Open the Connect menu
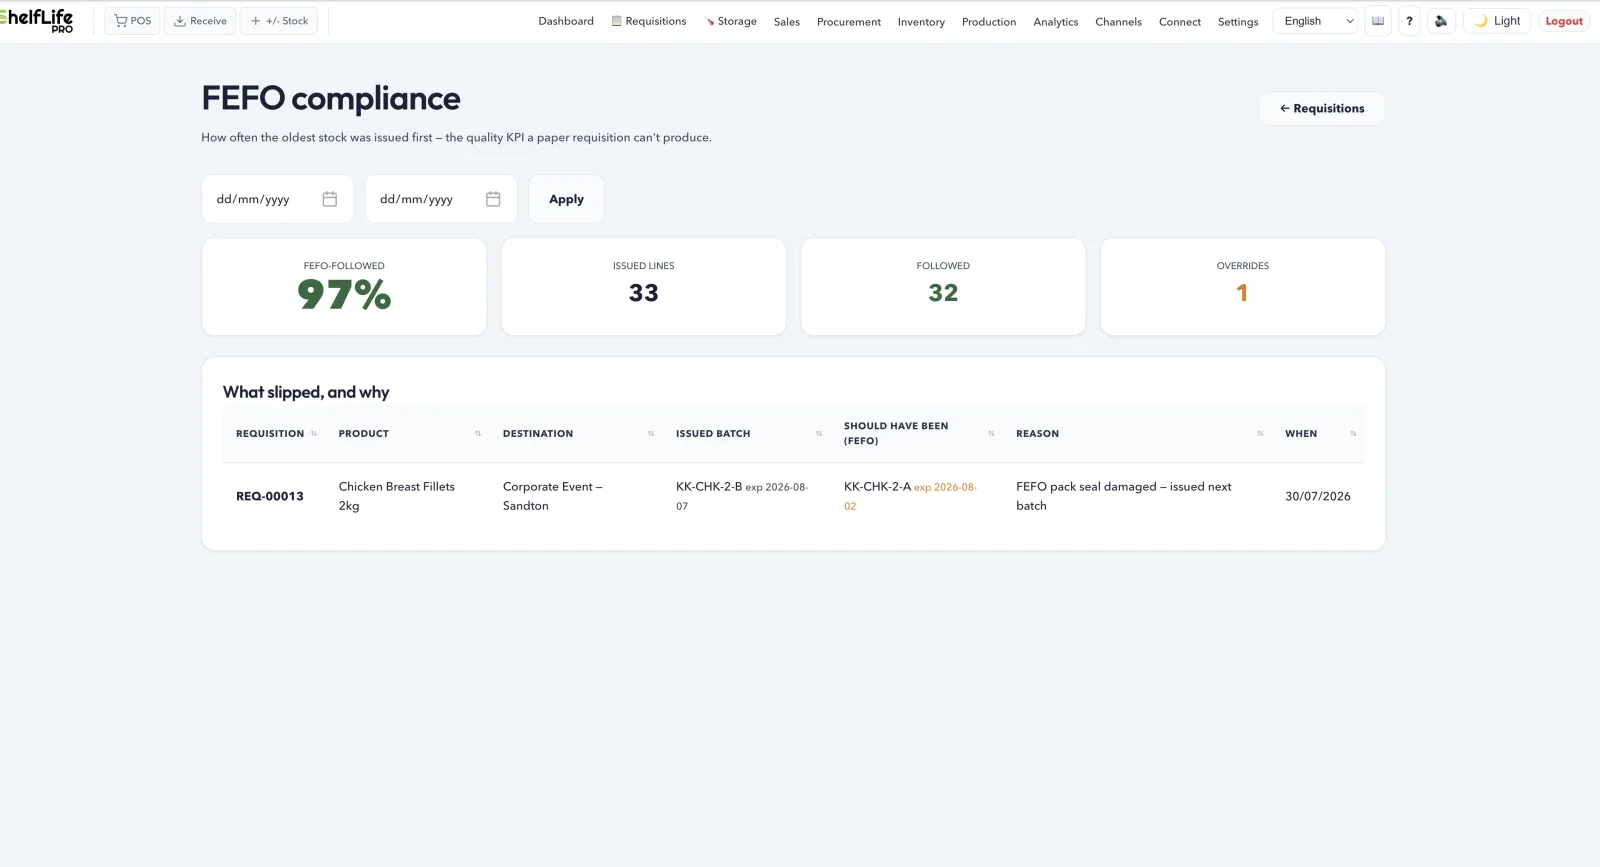 click(1180, 22)
